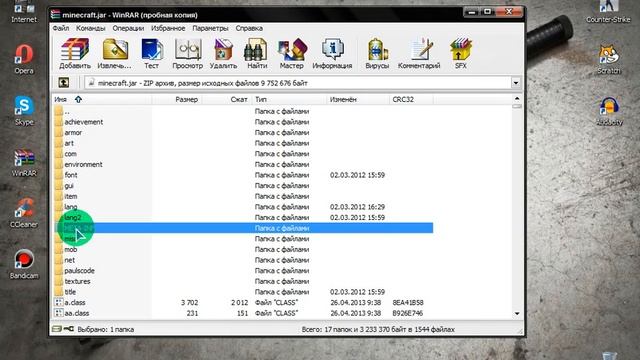Sort list by Тип column header
640x360 pixels.
tap(289, 99)
